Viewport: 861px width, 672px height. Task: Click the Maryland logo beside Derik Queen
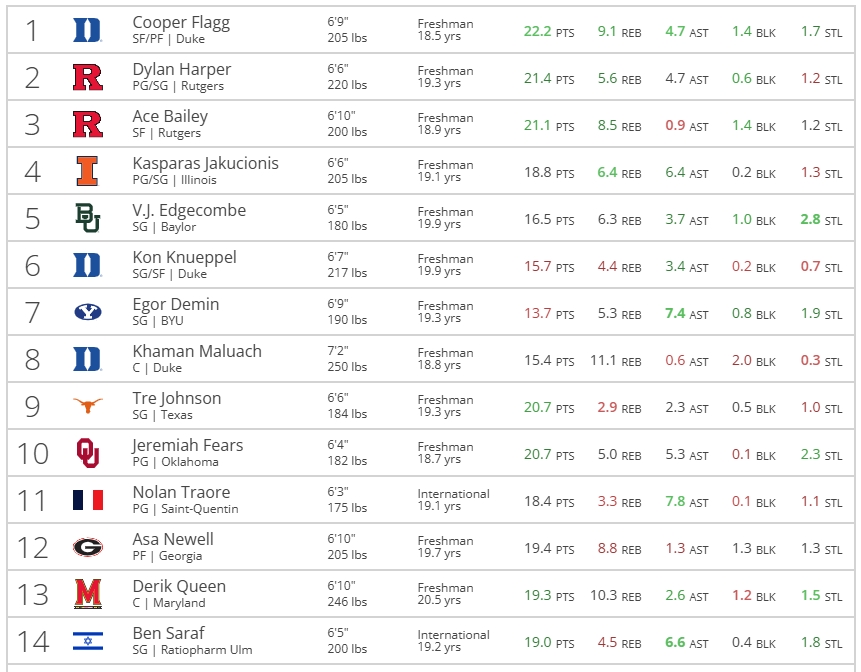(x=88, y=594)
